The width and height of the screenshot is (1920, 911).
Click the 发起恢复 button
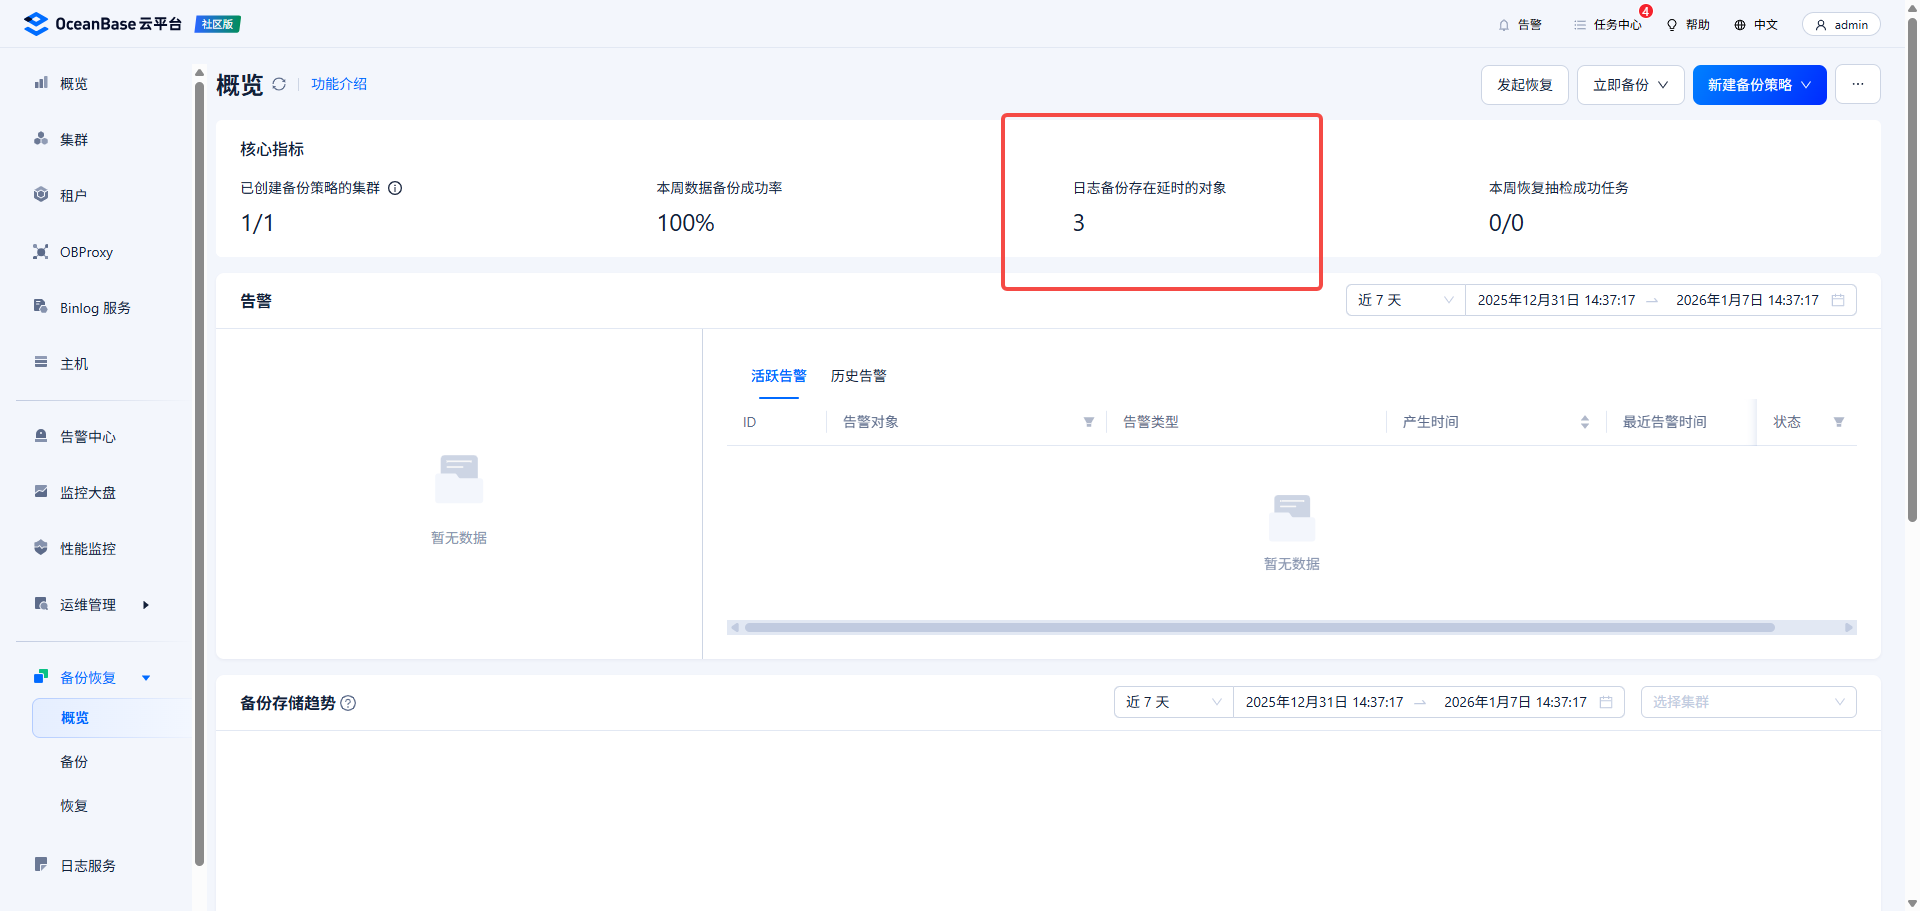click(x=1524, y=85)
